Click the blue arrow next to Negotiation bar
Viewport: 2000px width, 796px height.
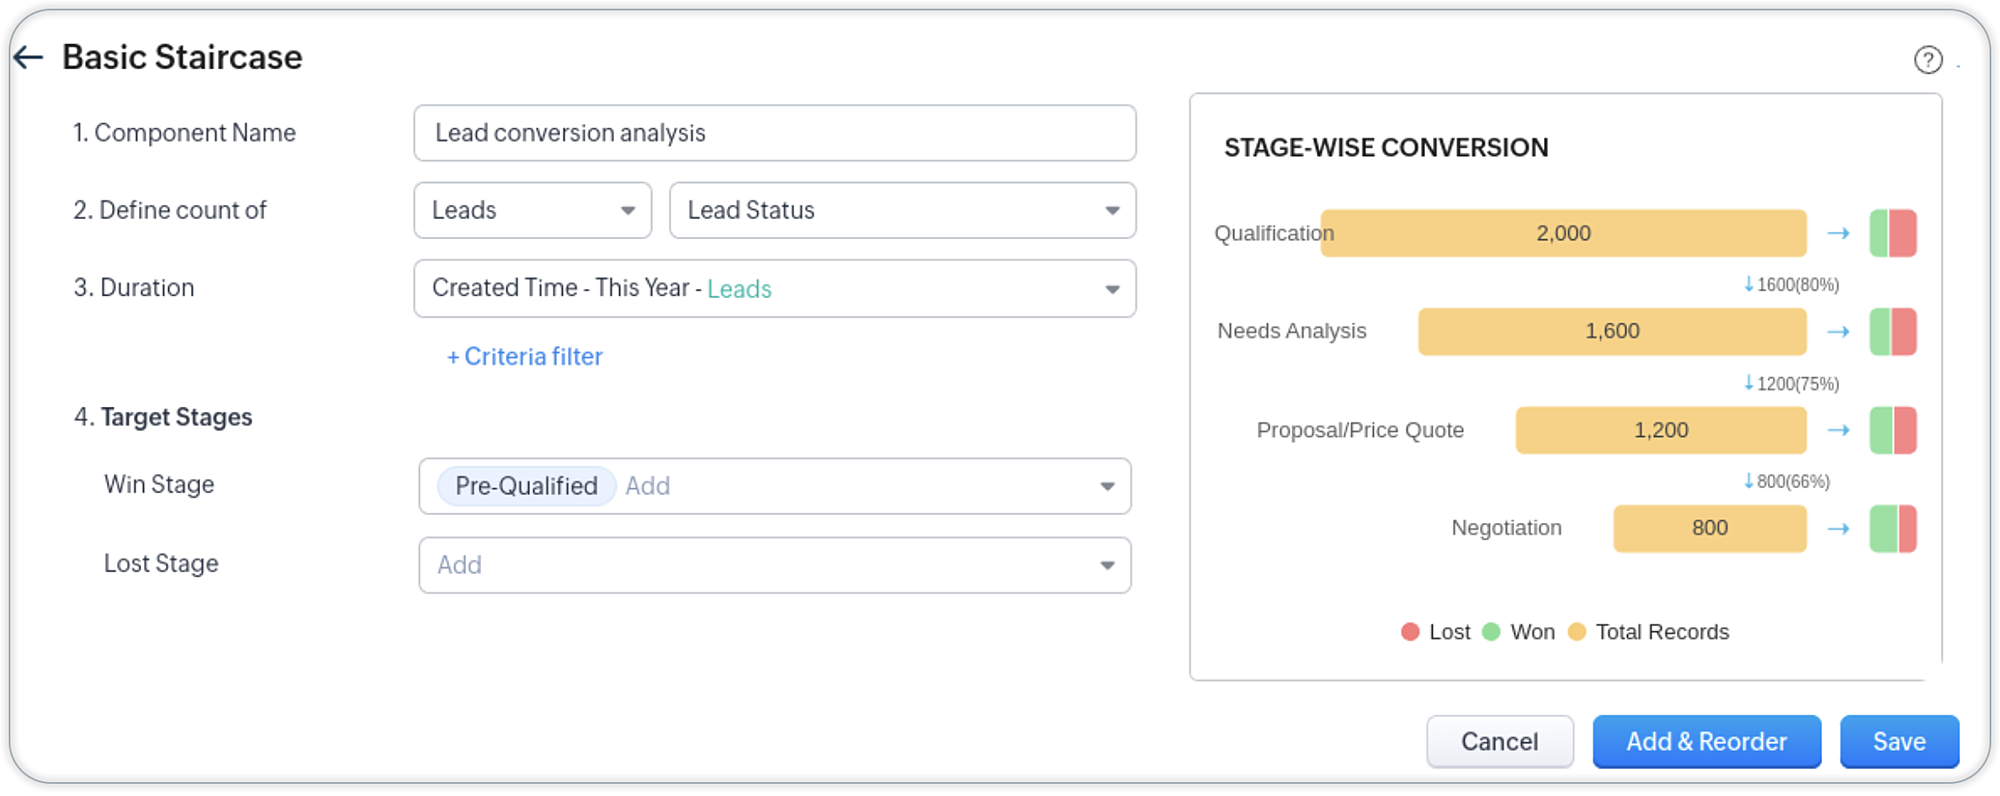point(1838,529)
